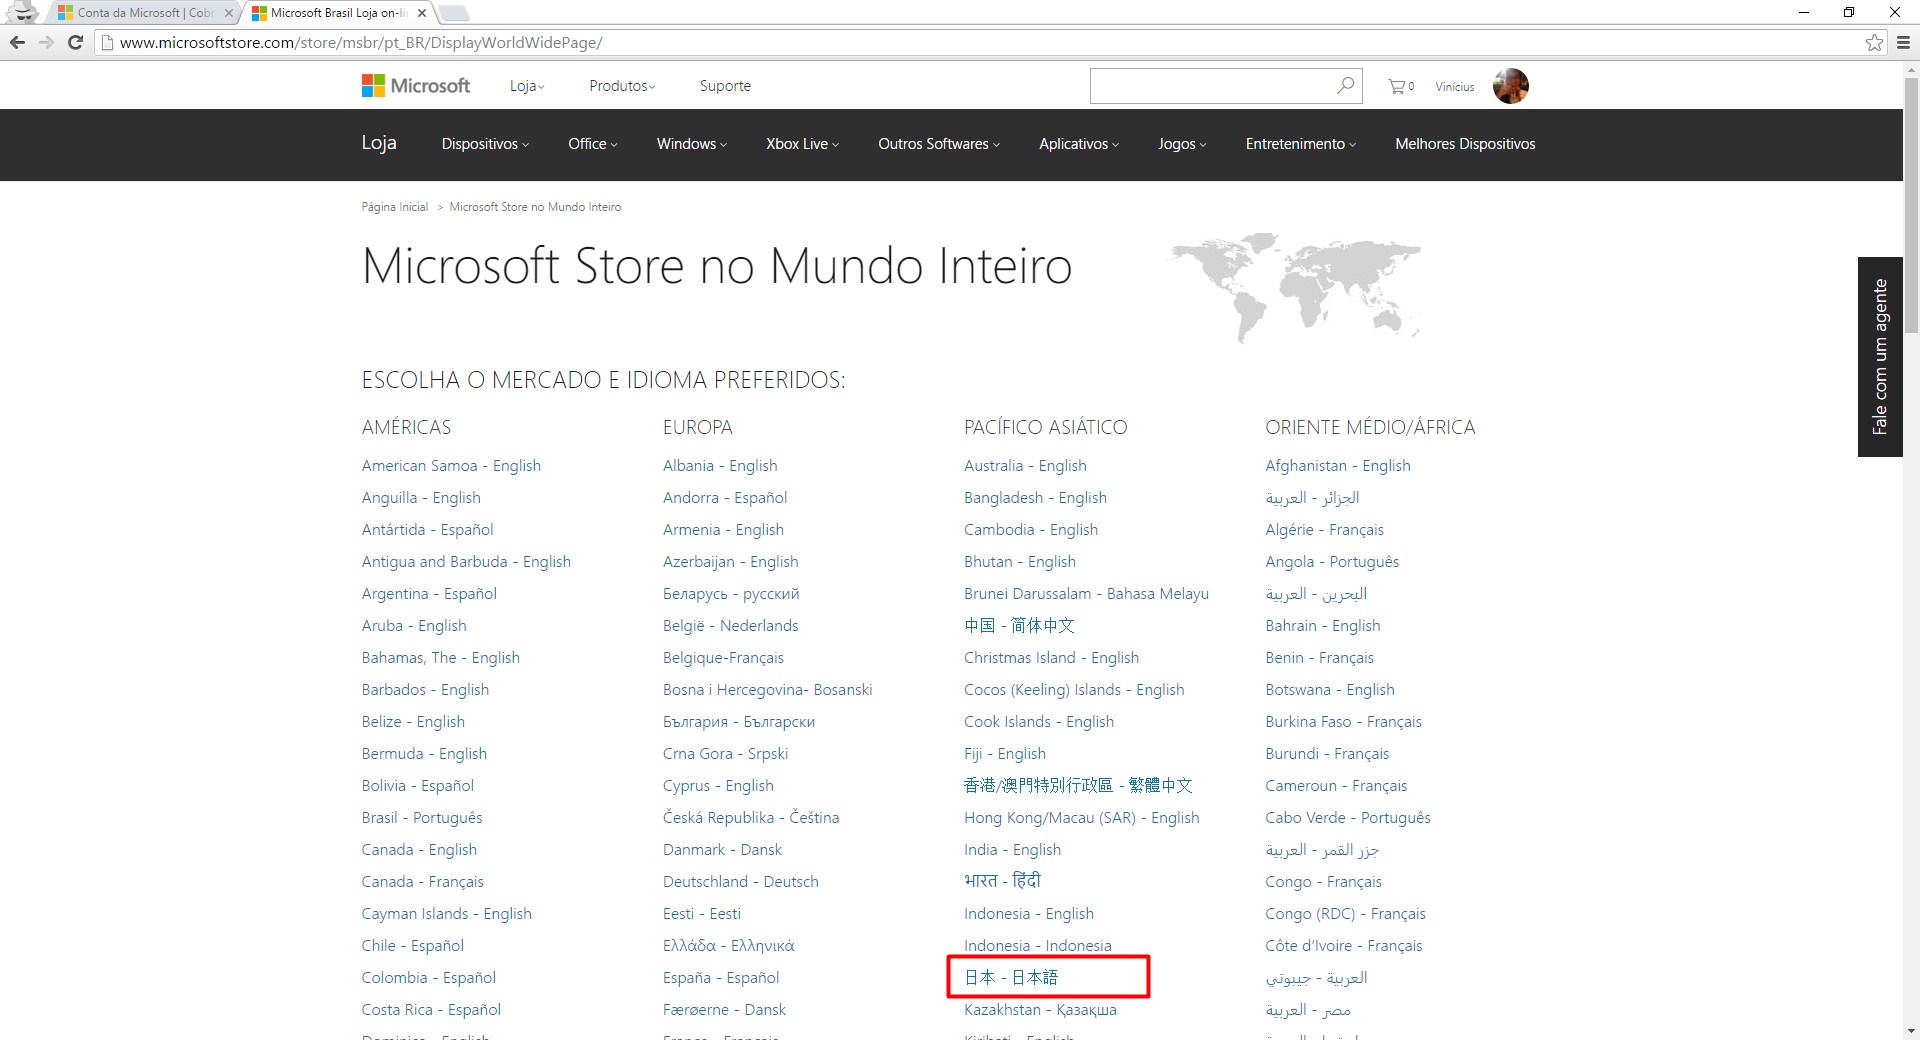Expand the Jogos menu
The image size is (1920, 1040).
[1182, 144]
